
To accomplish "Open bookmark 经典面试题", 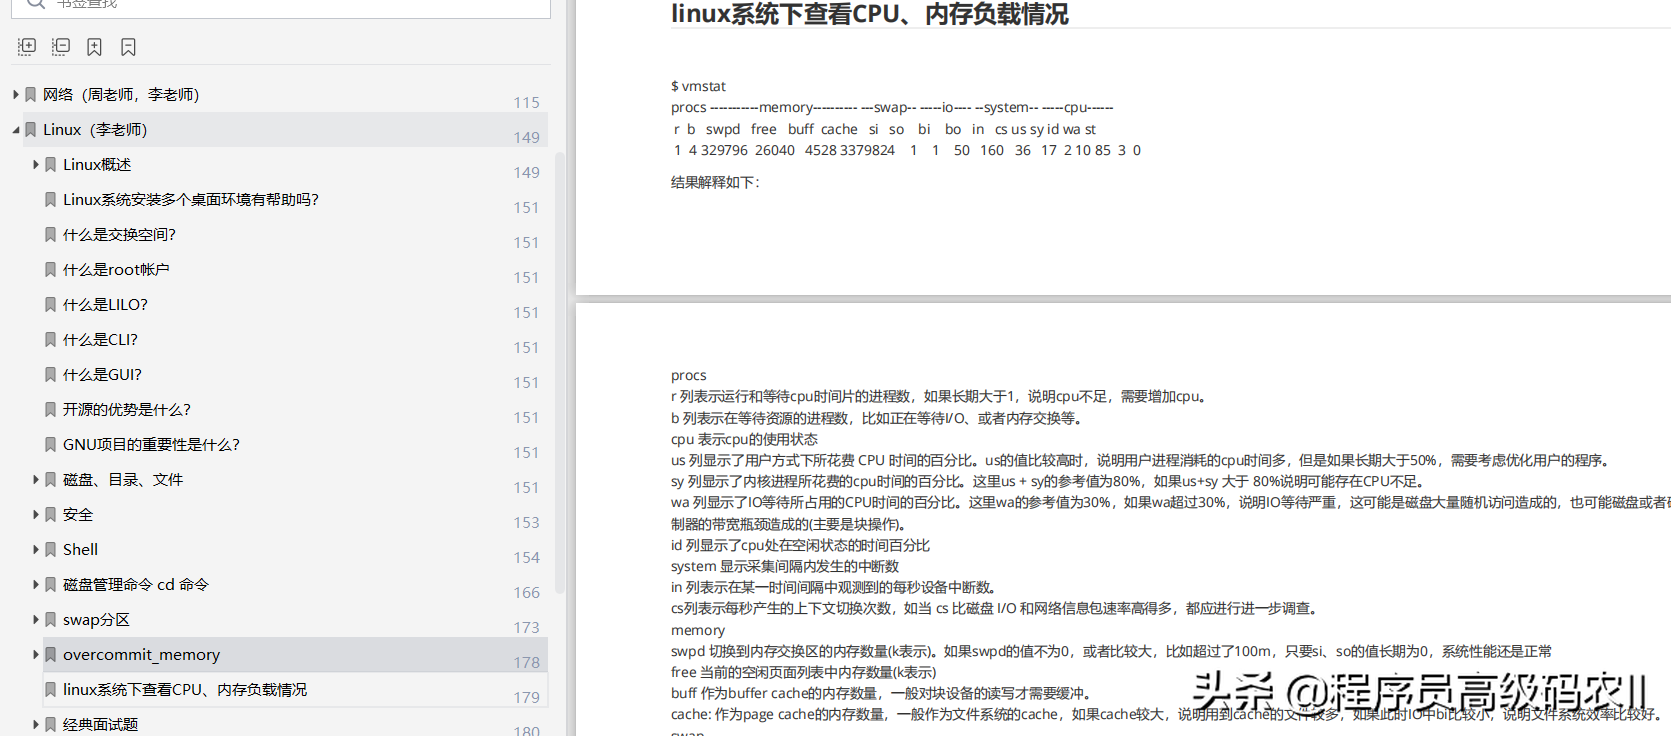I will point(100,724).
